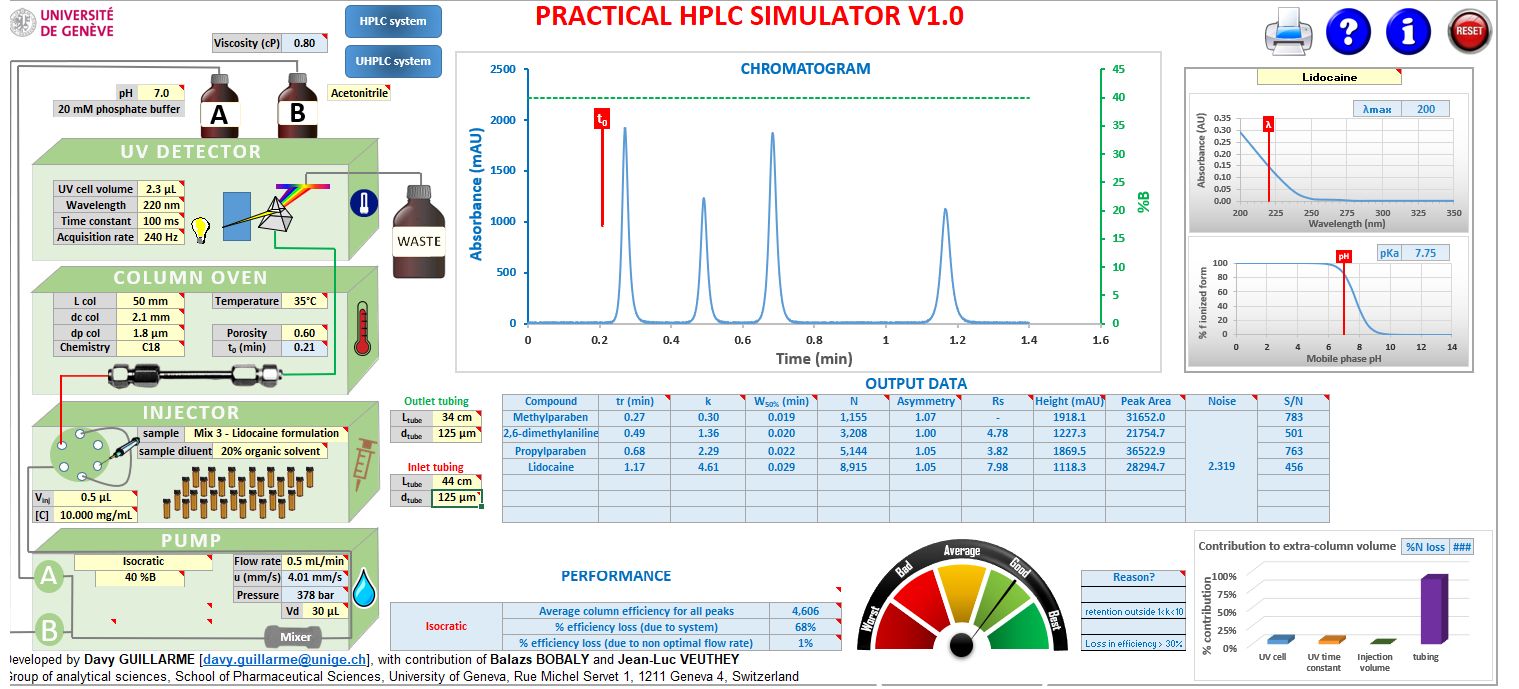The image size is (1519, 689).
Task: Open the Acetonitrile solvent selector
Action: point(358,93)
